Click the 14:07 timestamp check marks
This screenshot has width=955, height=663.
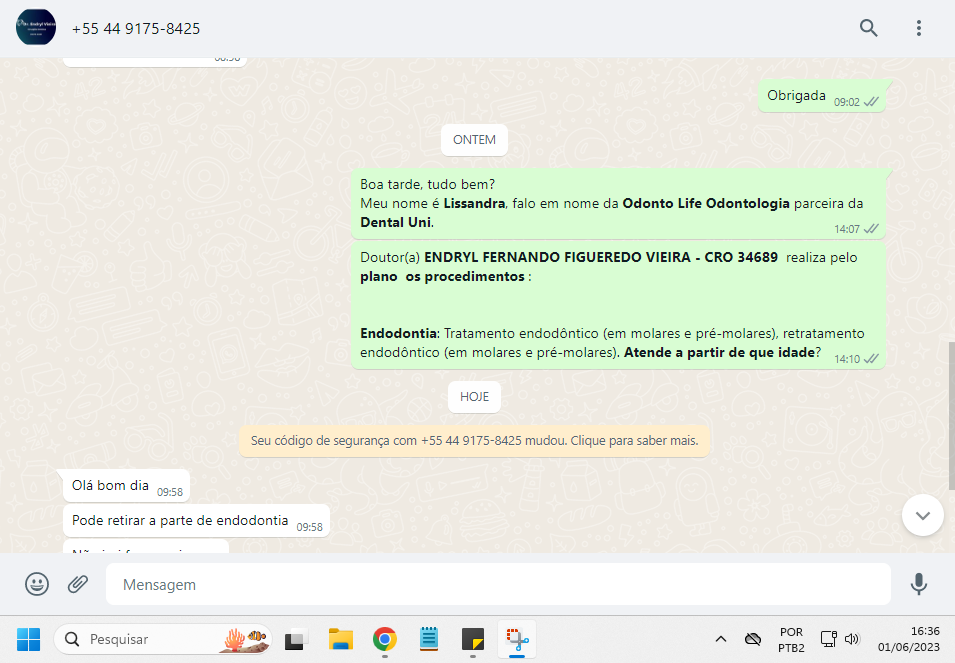tap(872, 229)
